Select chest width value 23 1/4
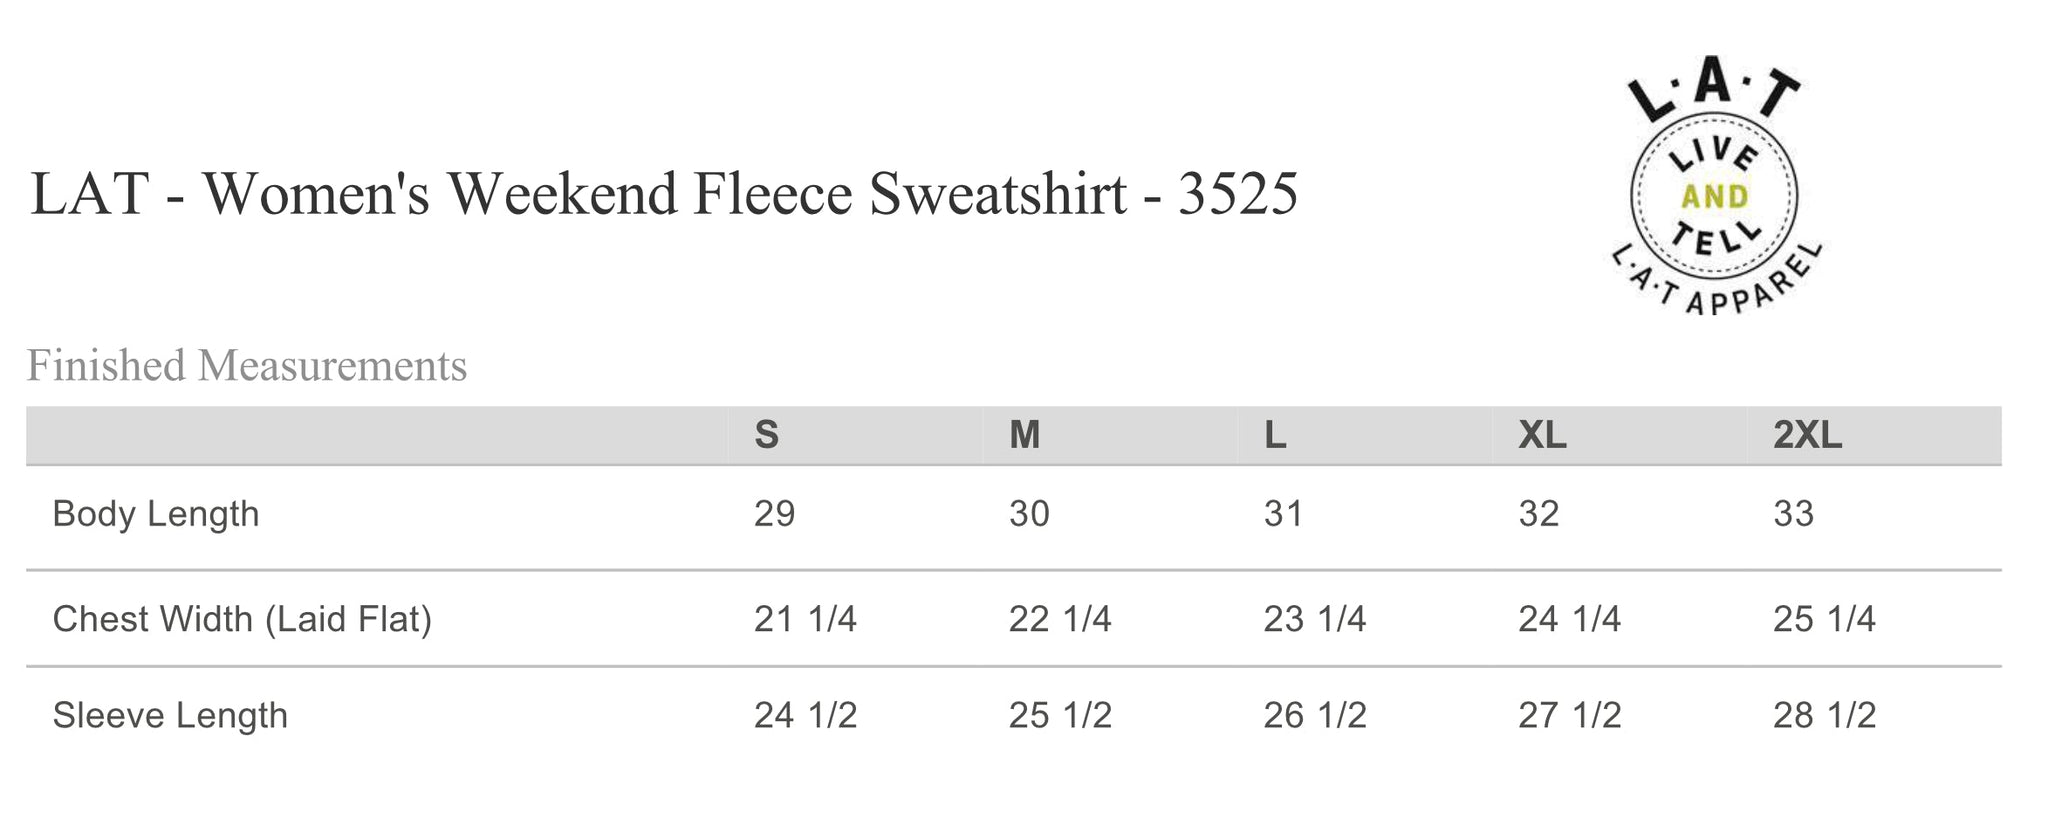 pyautogui.click(x=1314, y=620)
